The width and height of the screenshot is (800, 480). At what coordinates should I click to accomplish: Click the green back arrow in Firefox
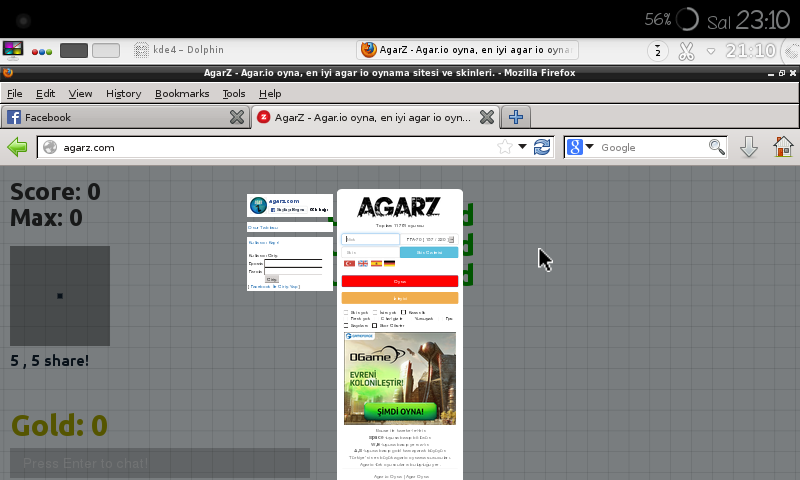pos(17,147)
